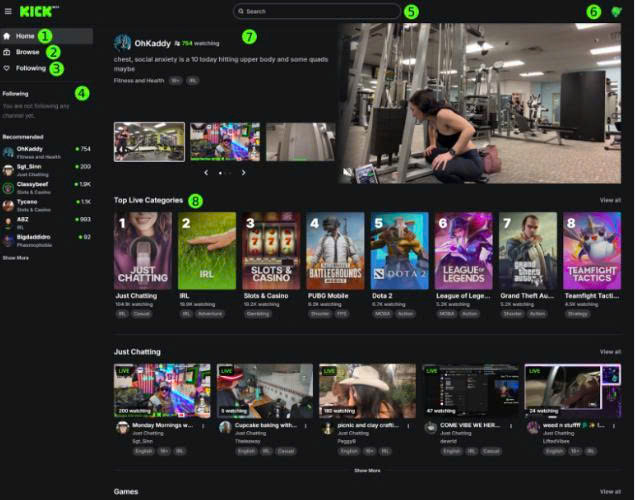
Task: Select the Fitness and Health category link
Action: pyautogui.click(x=139, y=81)
